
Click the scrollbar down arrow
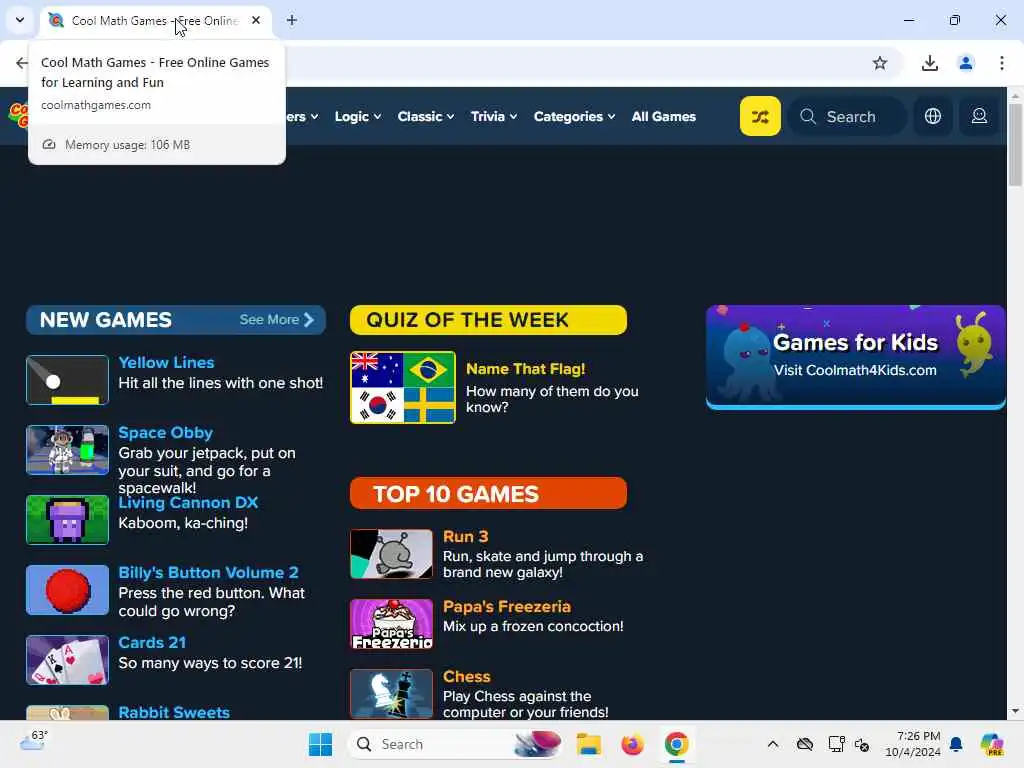pos(1015,711)
